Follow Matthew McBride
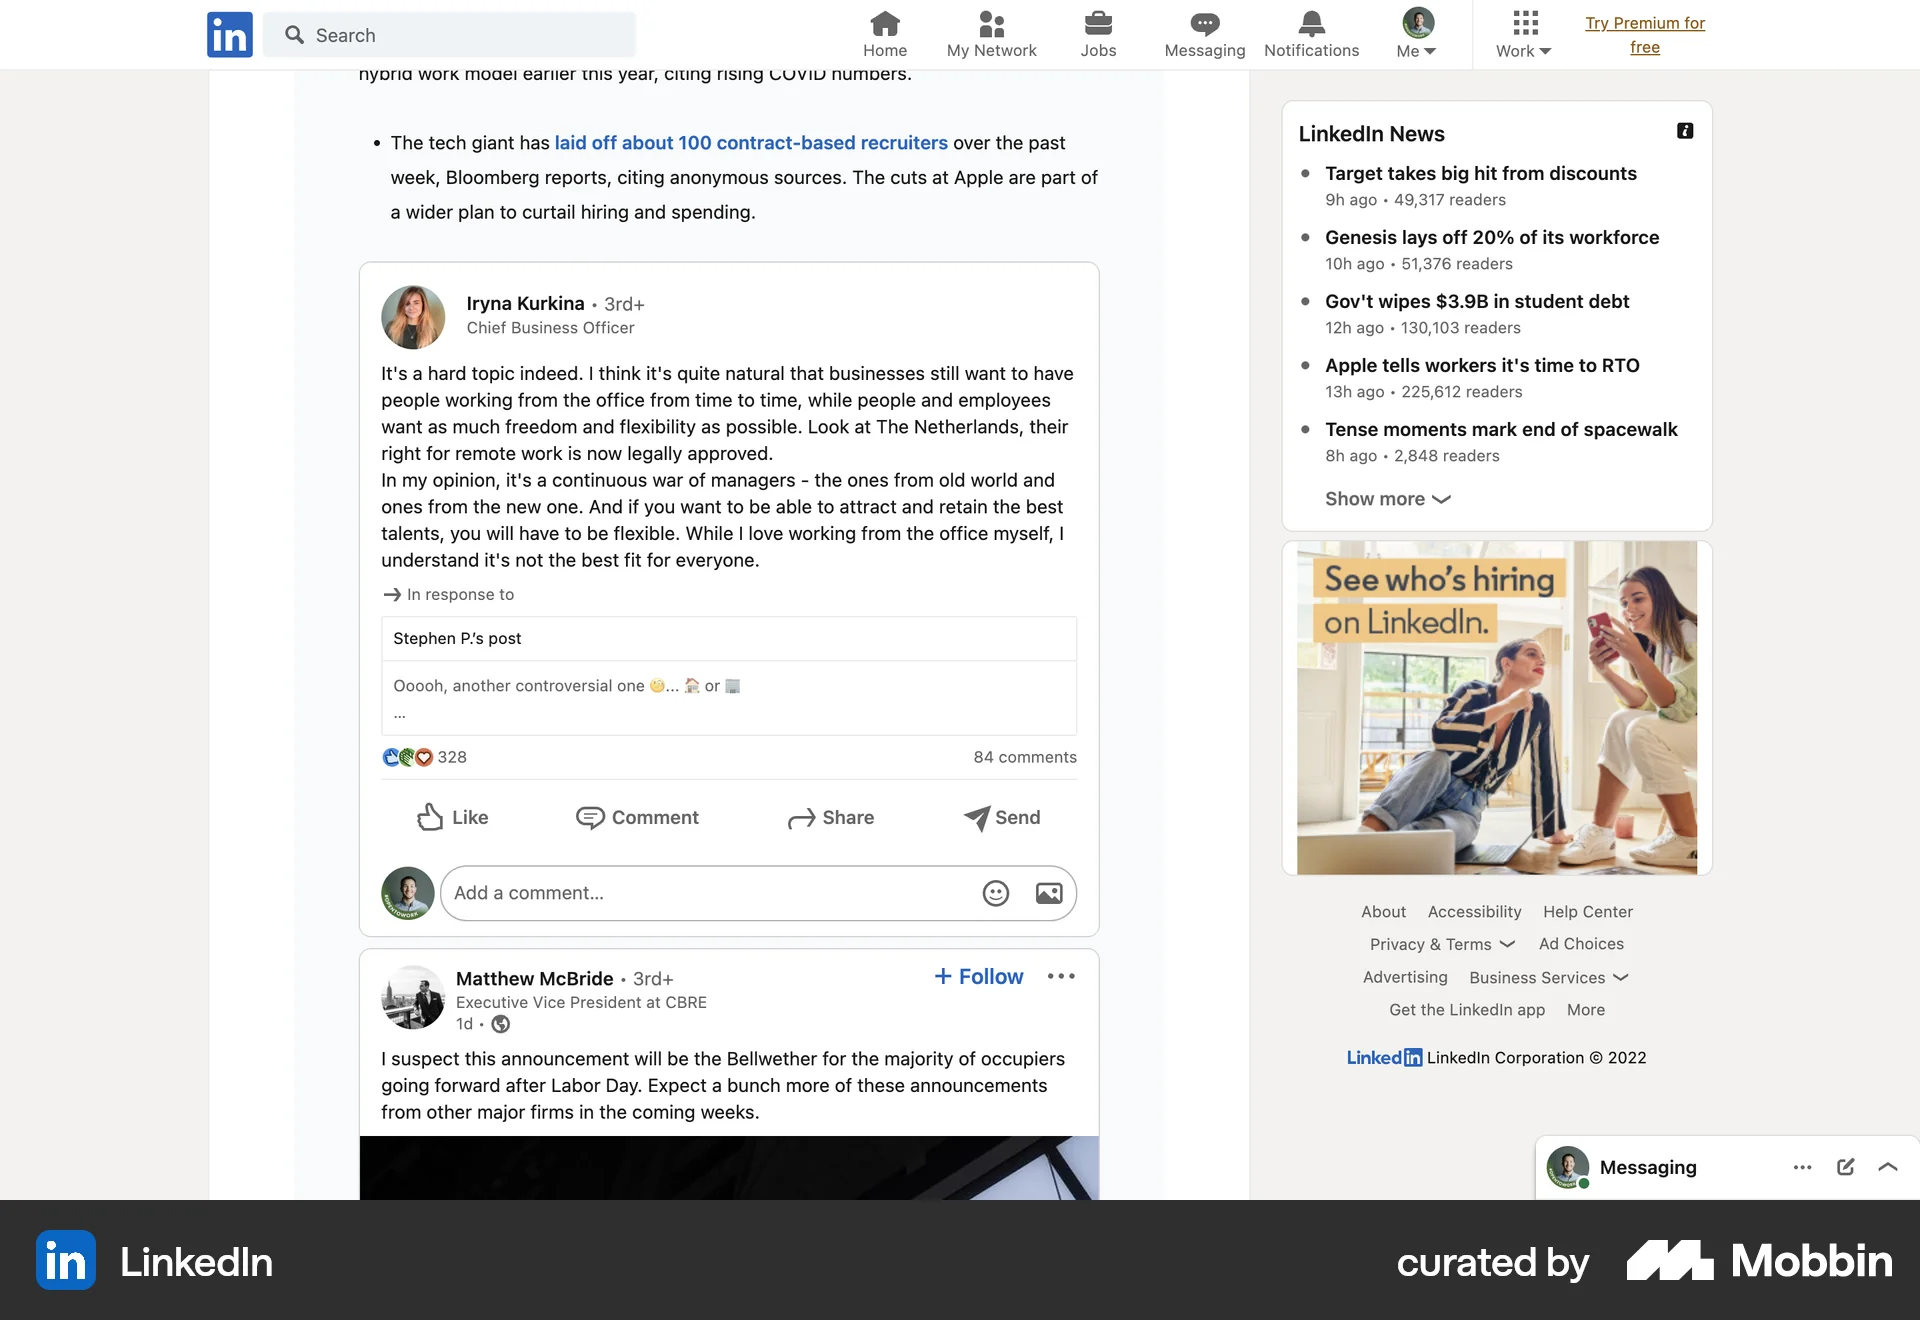 (978, 976)
